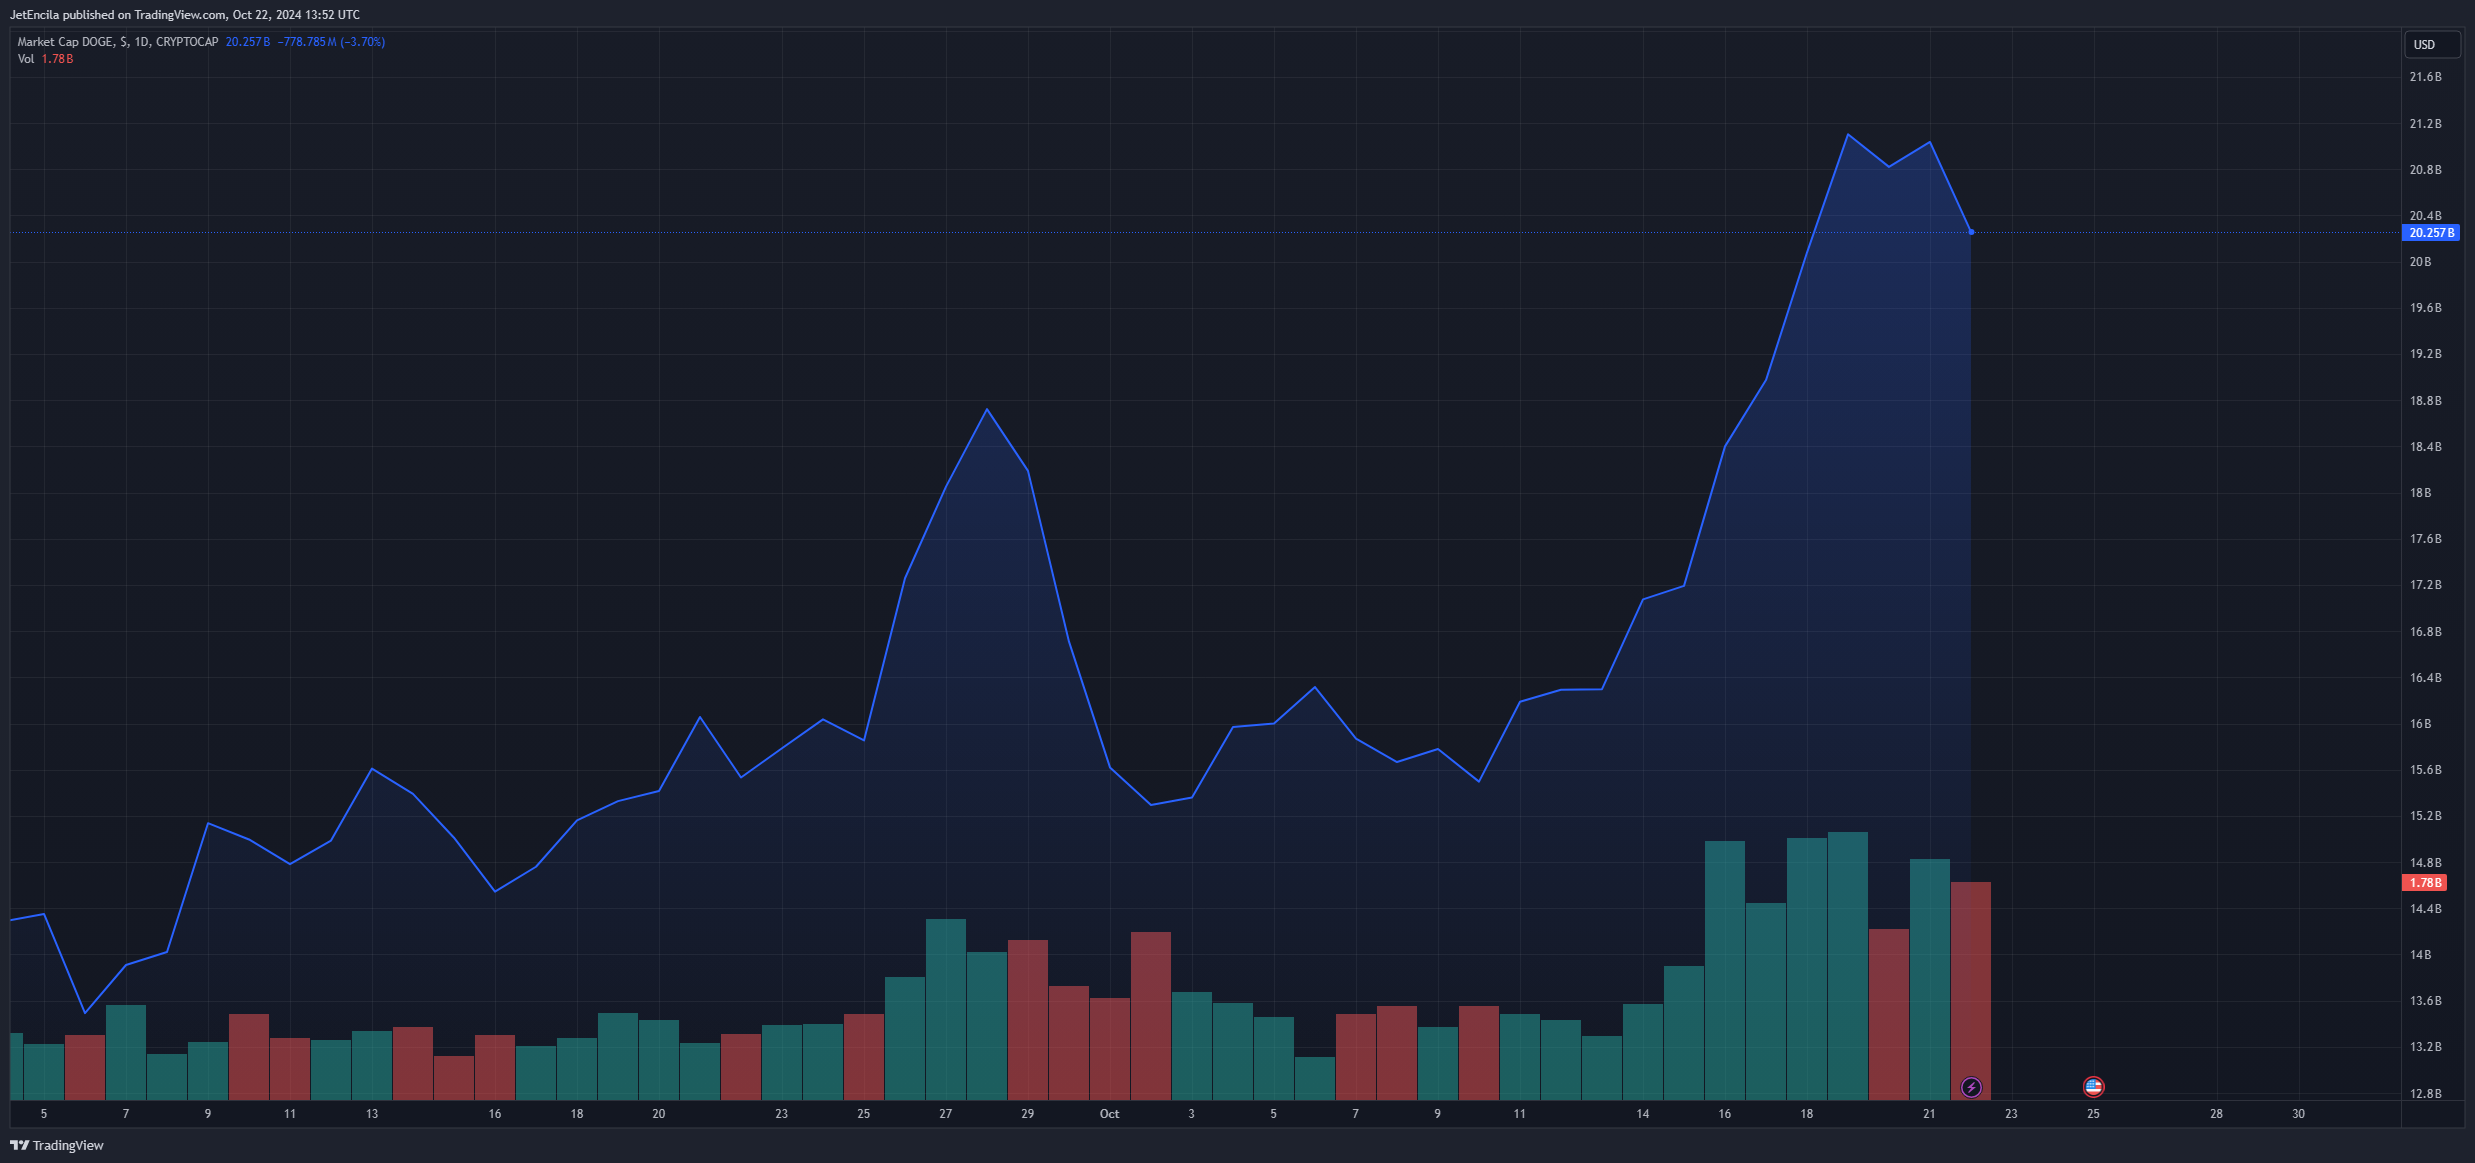2475x1163 pixels.
Task: Click date 30 on the time axis
Action: click(x=2298, y=1114)
